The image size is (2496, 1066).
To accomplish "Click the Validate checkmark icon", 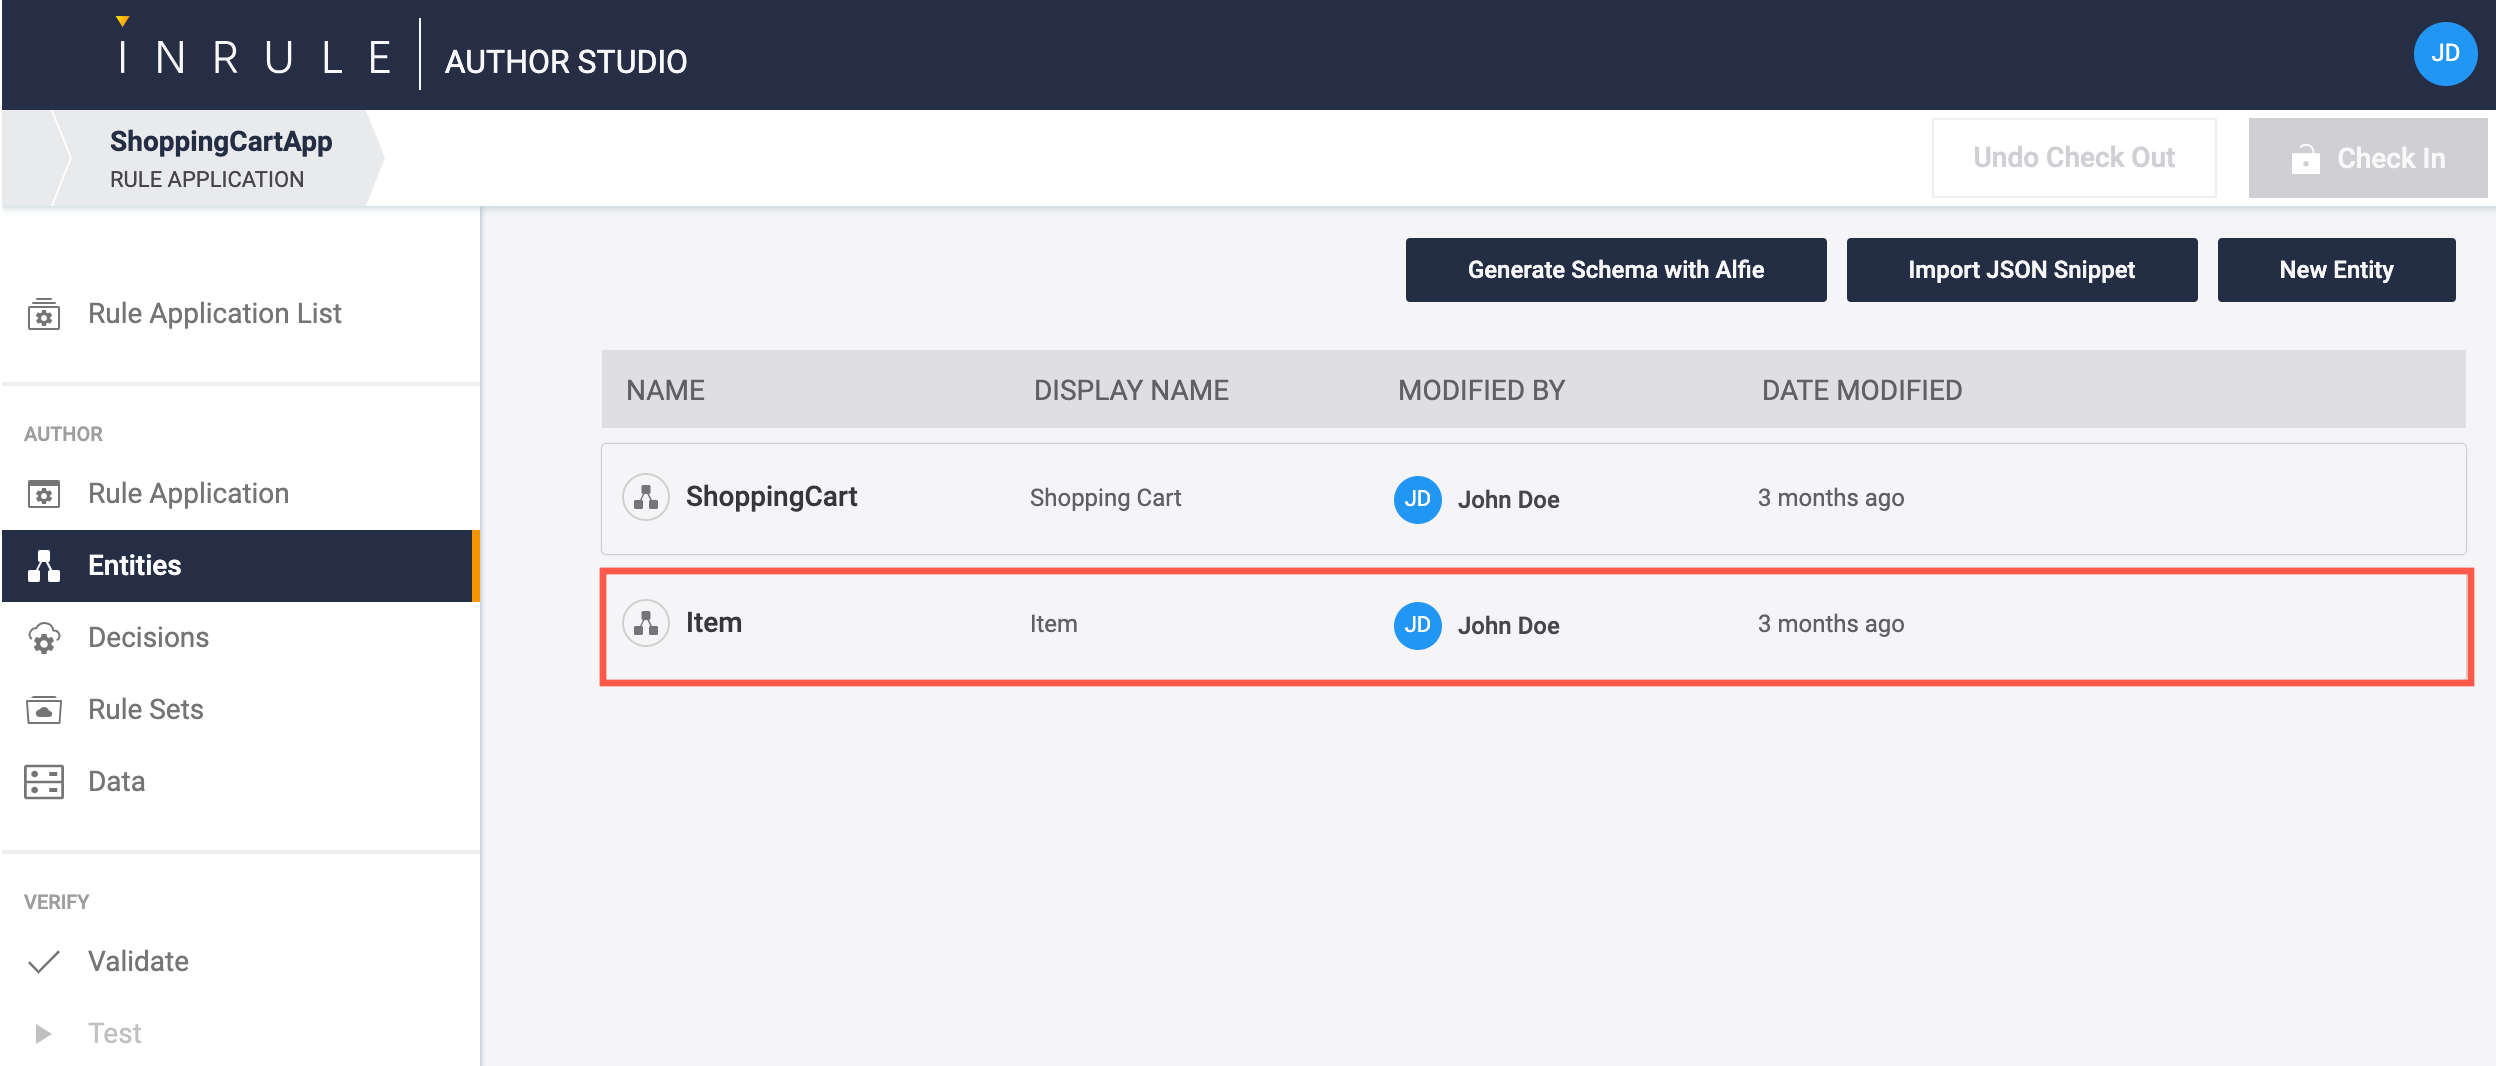I will coord(44,962).
